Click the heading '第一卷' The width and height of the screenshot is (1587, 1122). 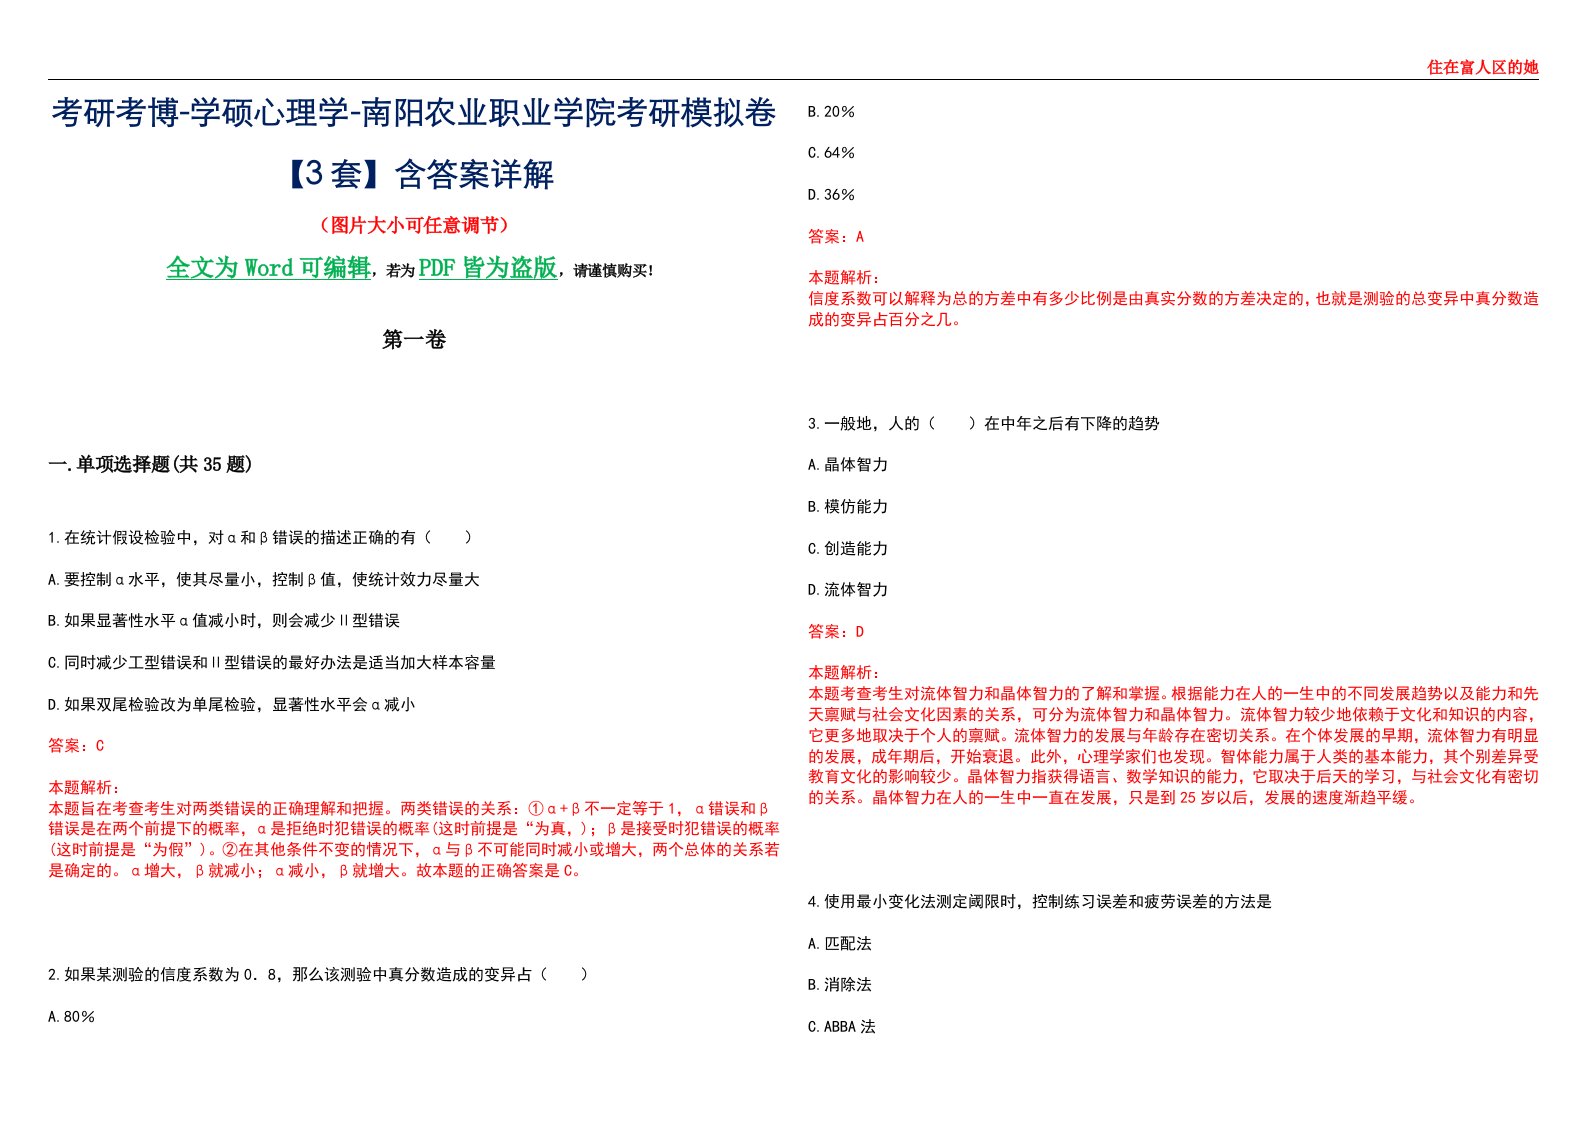tap(413, 340)
